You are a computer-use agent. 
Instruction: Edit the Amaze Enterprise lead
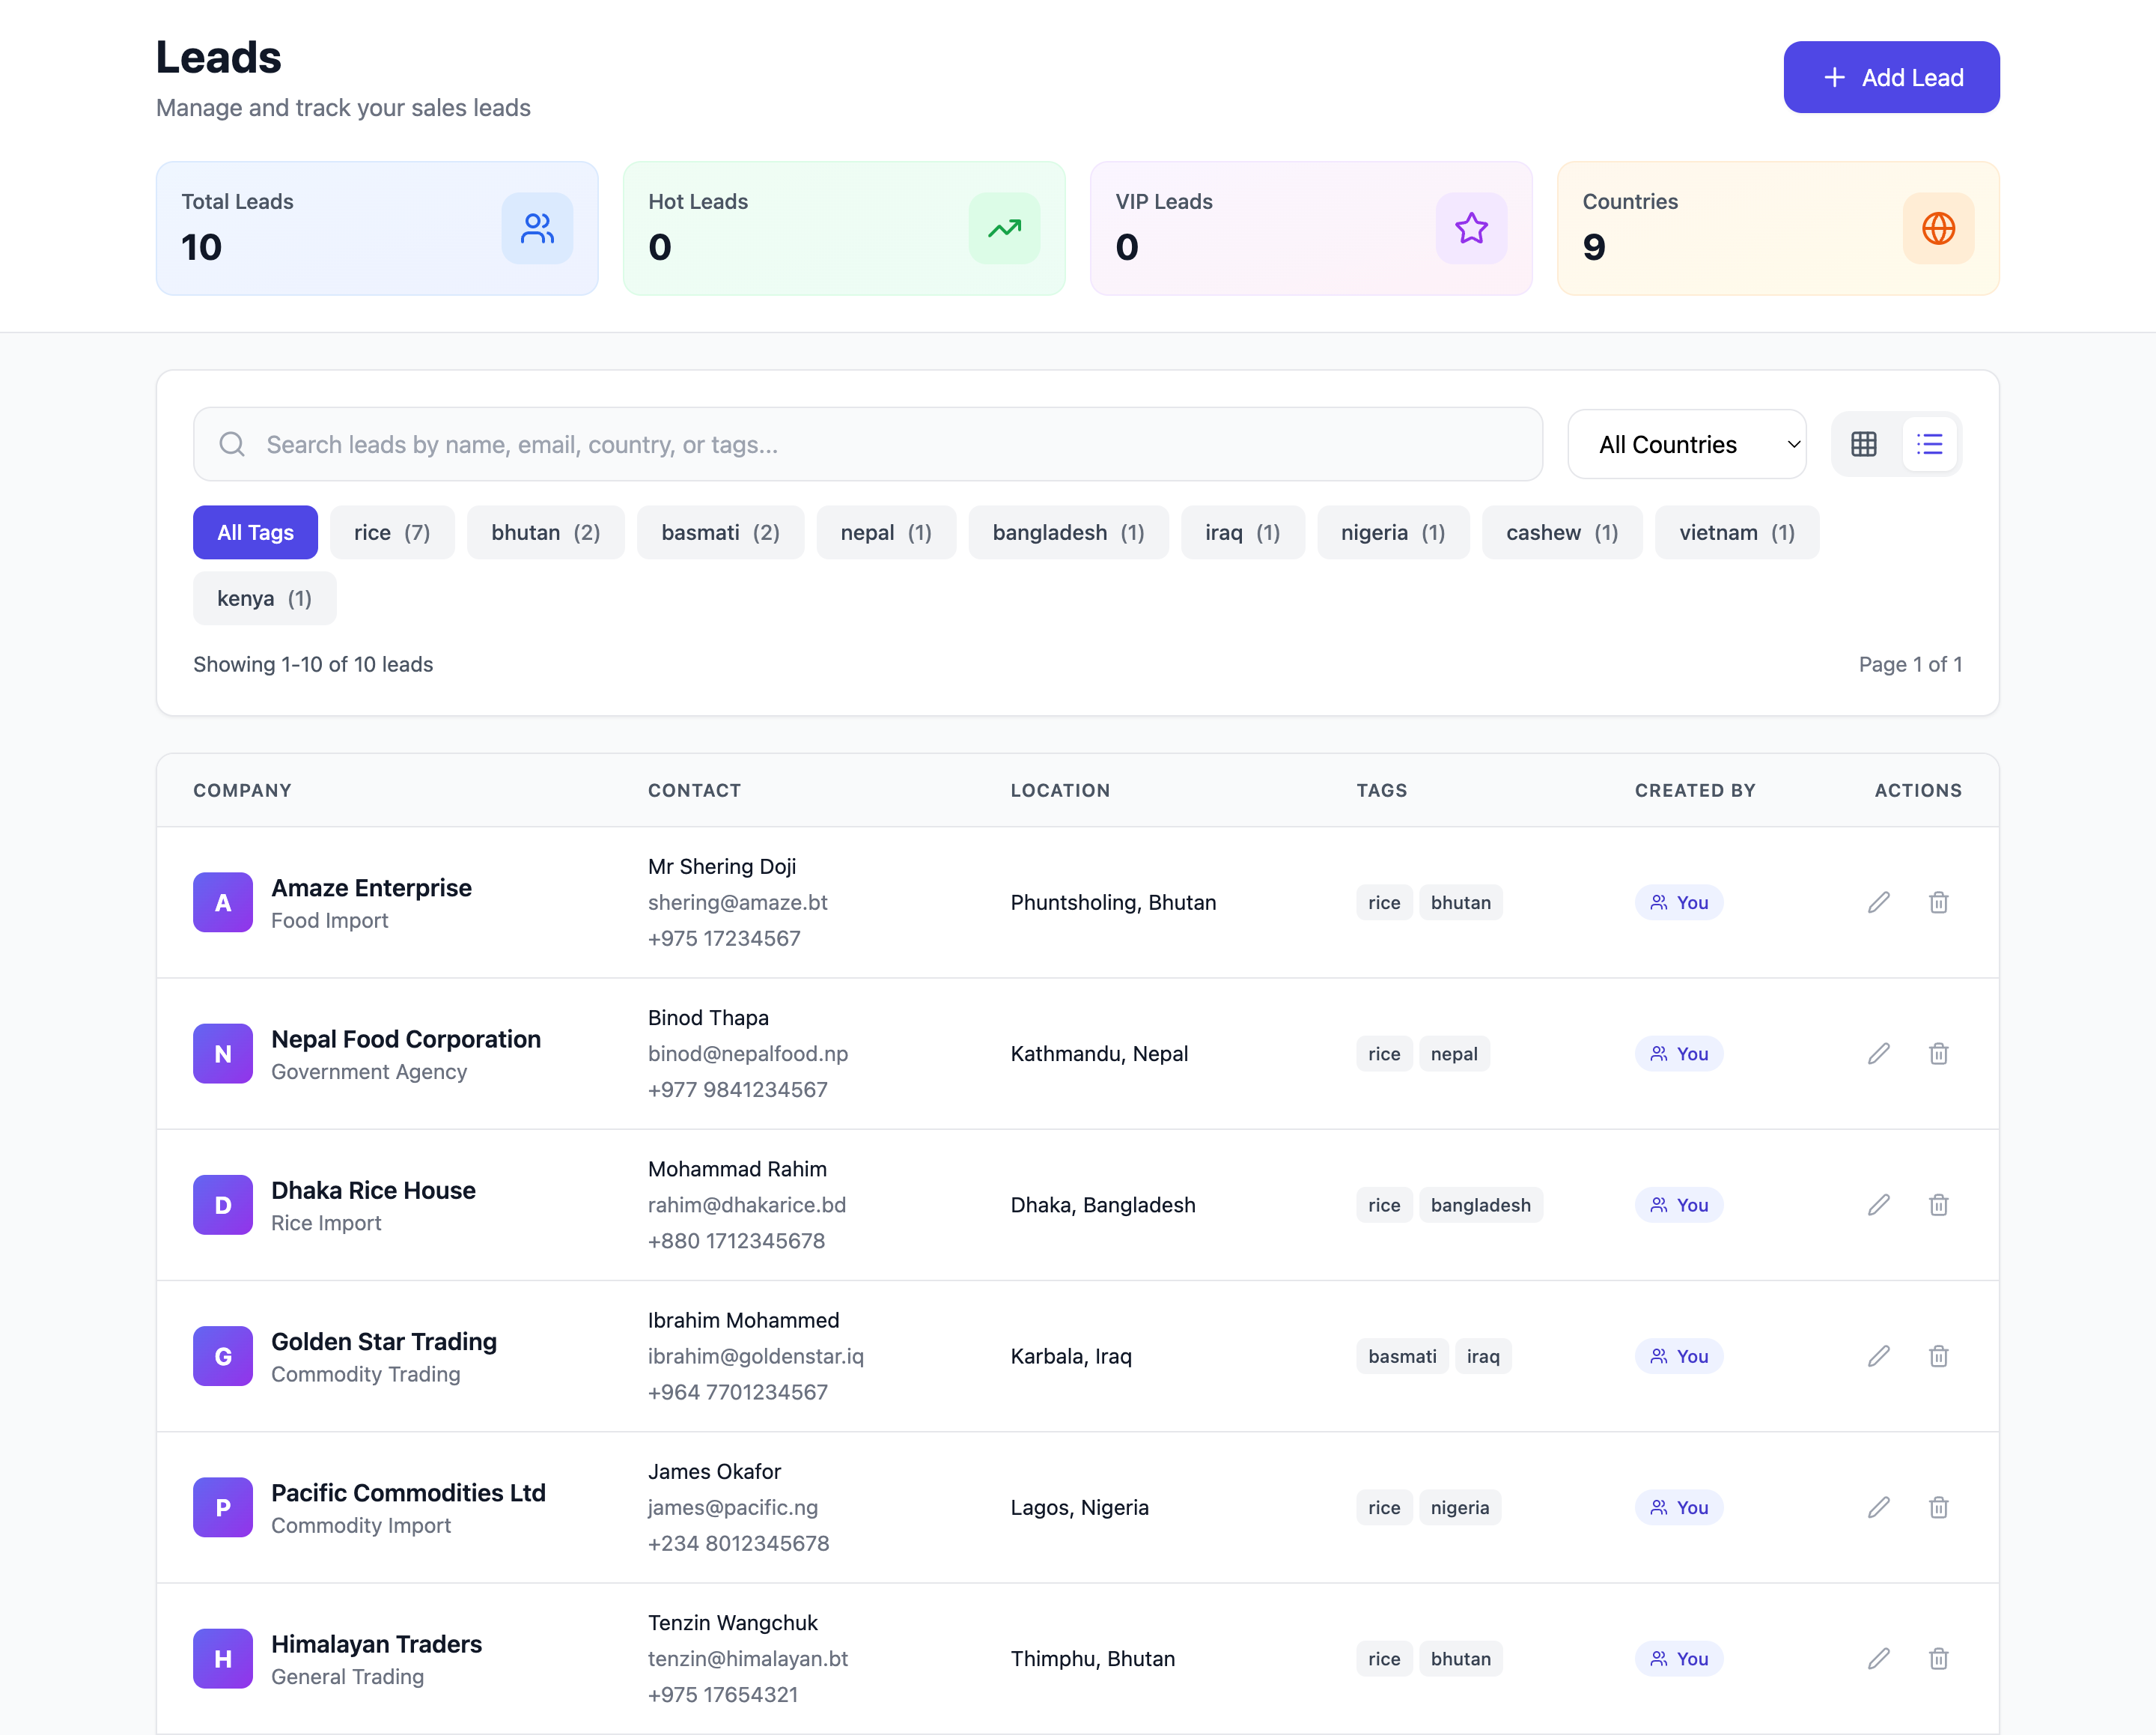coord(1878,902)
